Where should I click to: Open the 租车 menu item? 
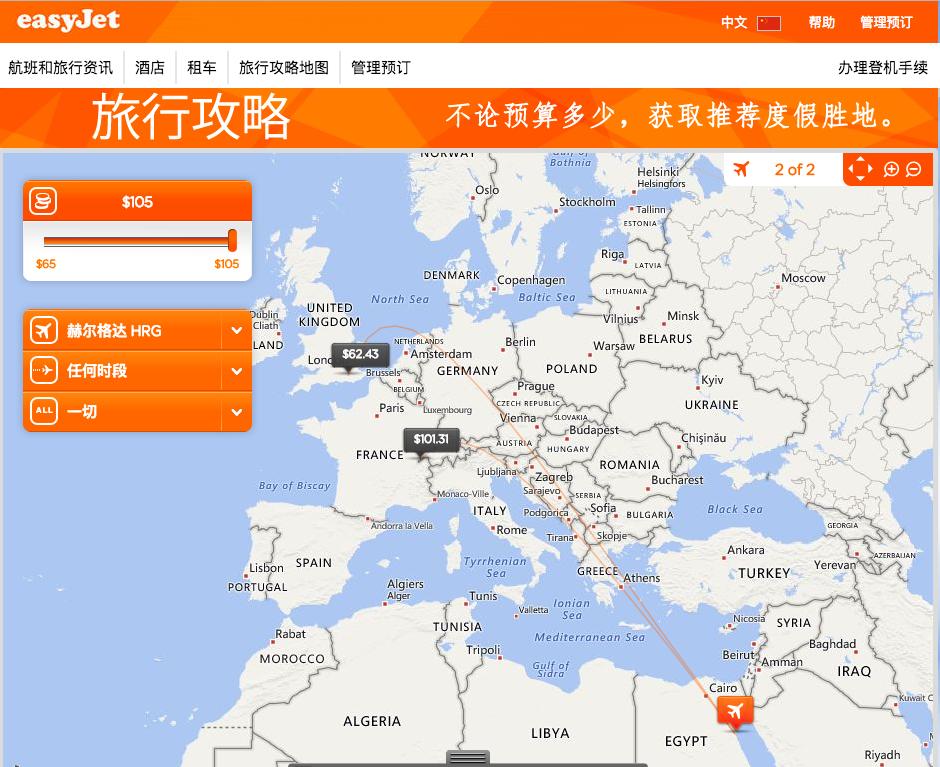tap(202, 67)
